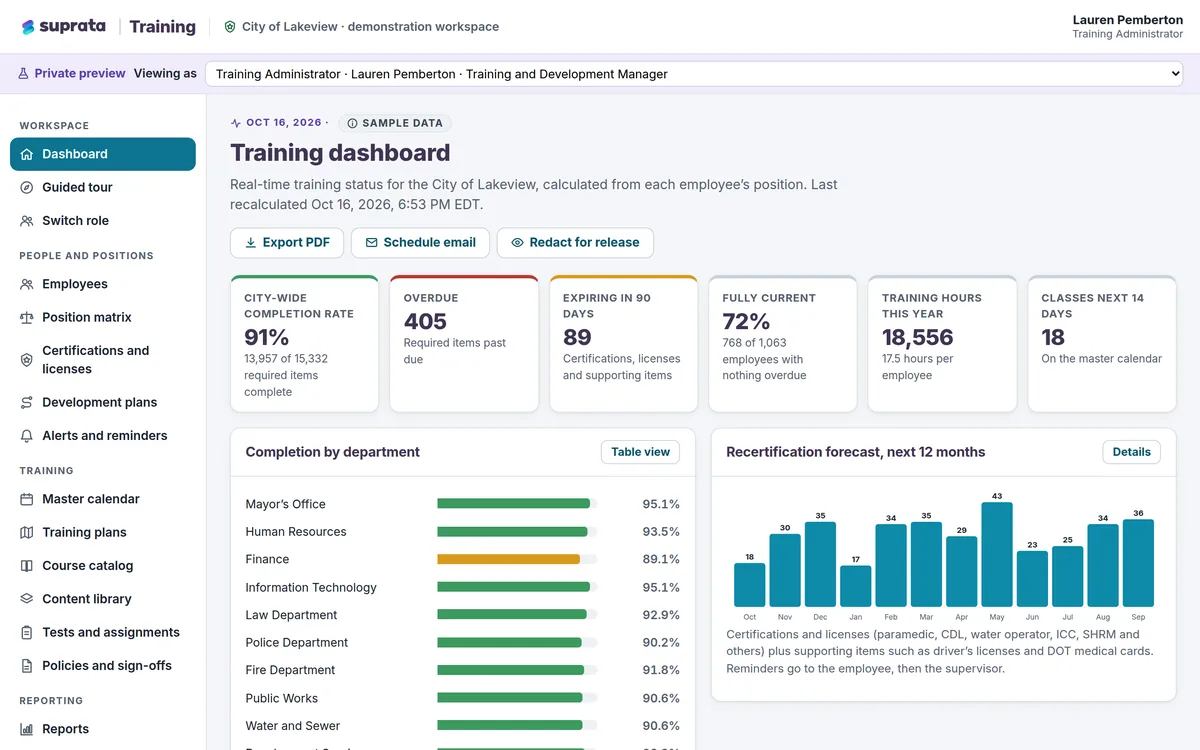The width and height of the screenshot is (1200, 750).
Task: Switch completion chart to Table view
Action: [x=640, y=452]
